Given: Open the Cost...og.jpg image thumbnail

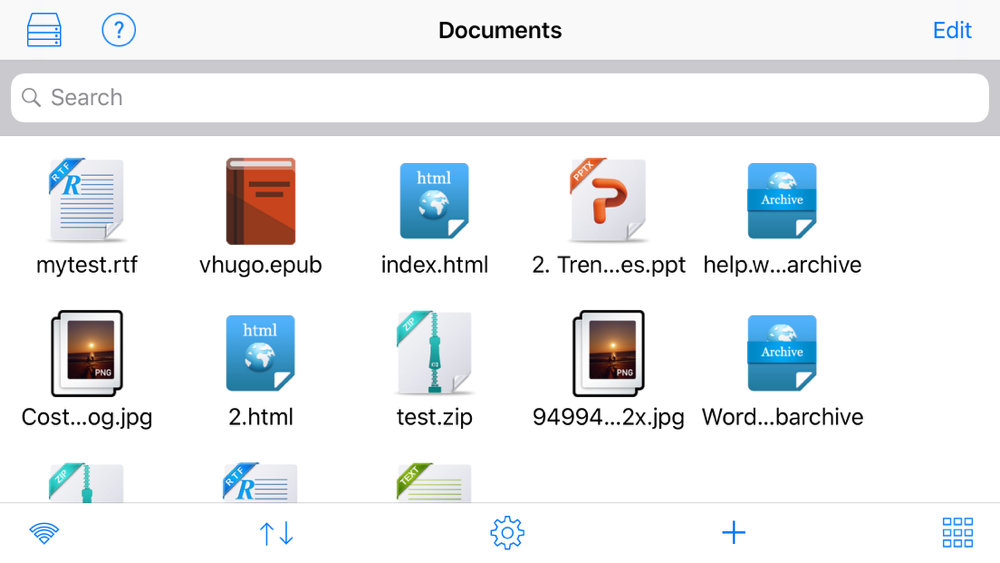Looking at the screenshot, I should point(87,353).
